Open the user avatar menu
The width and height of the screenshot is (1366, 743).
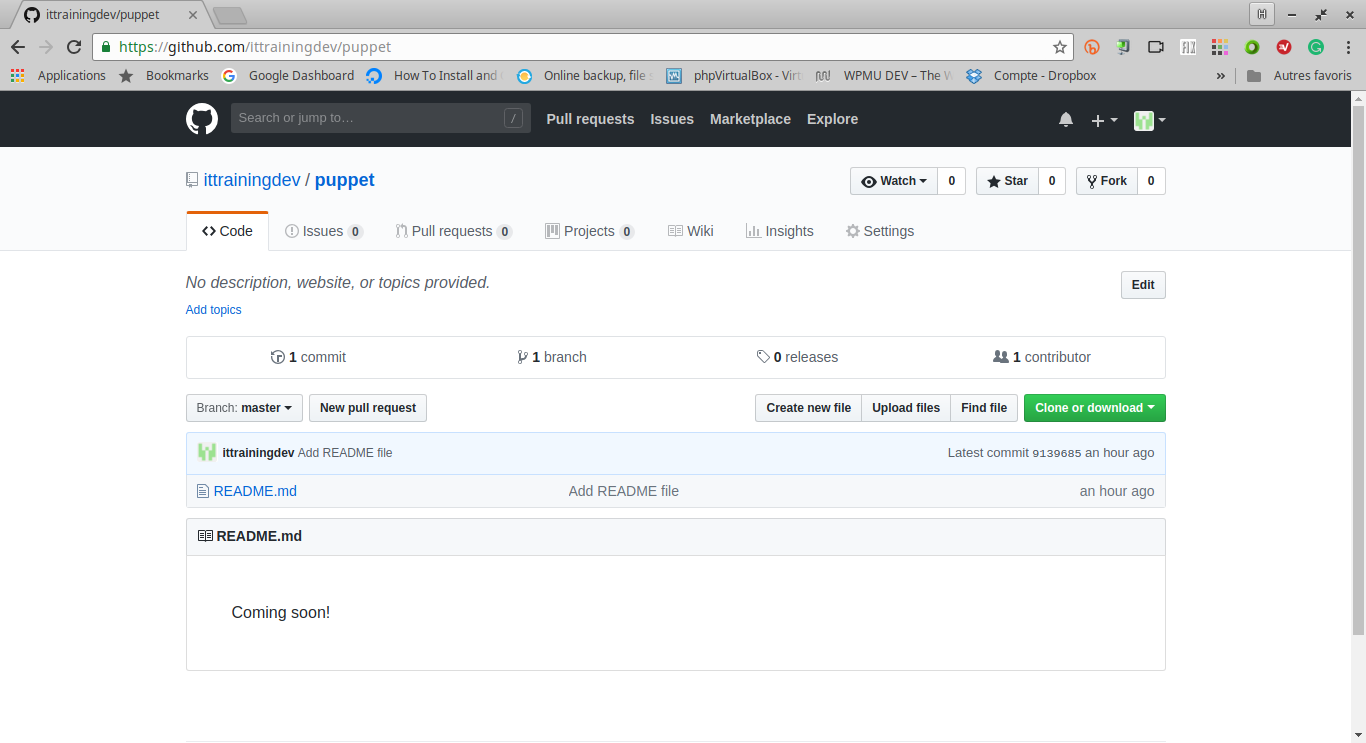coord(1150,120)
